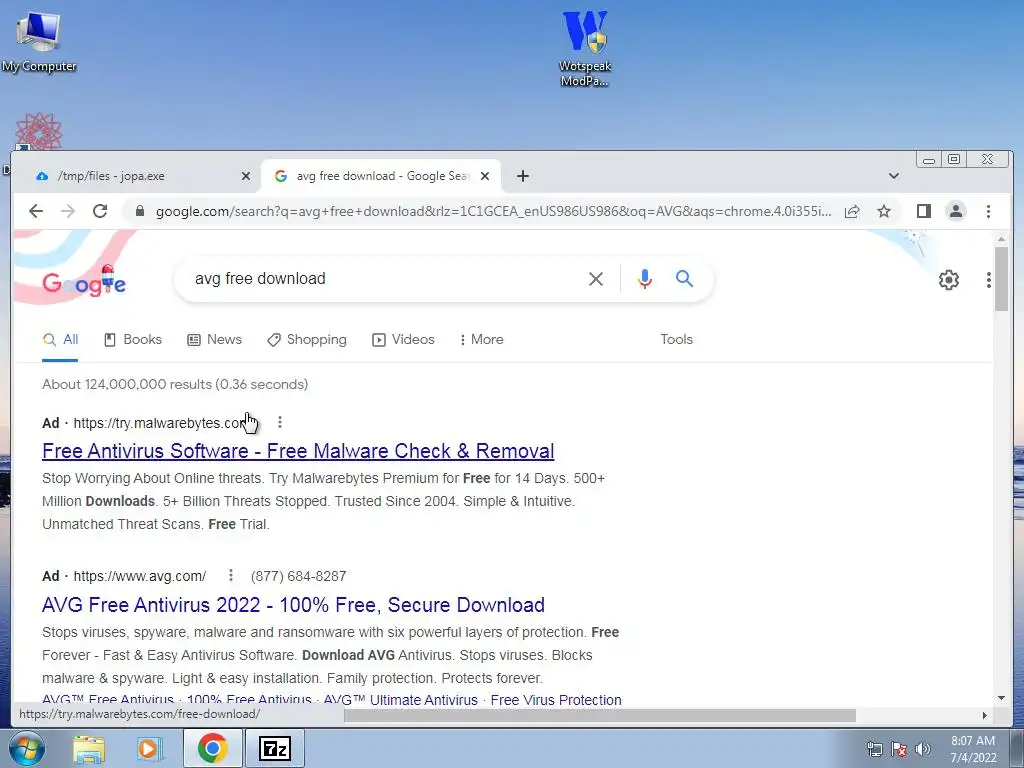This screenshot has height=768, width=1024.
Task: Open 7-Zip from the taskbar
Action: coord(274,748)
